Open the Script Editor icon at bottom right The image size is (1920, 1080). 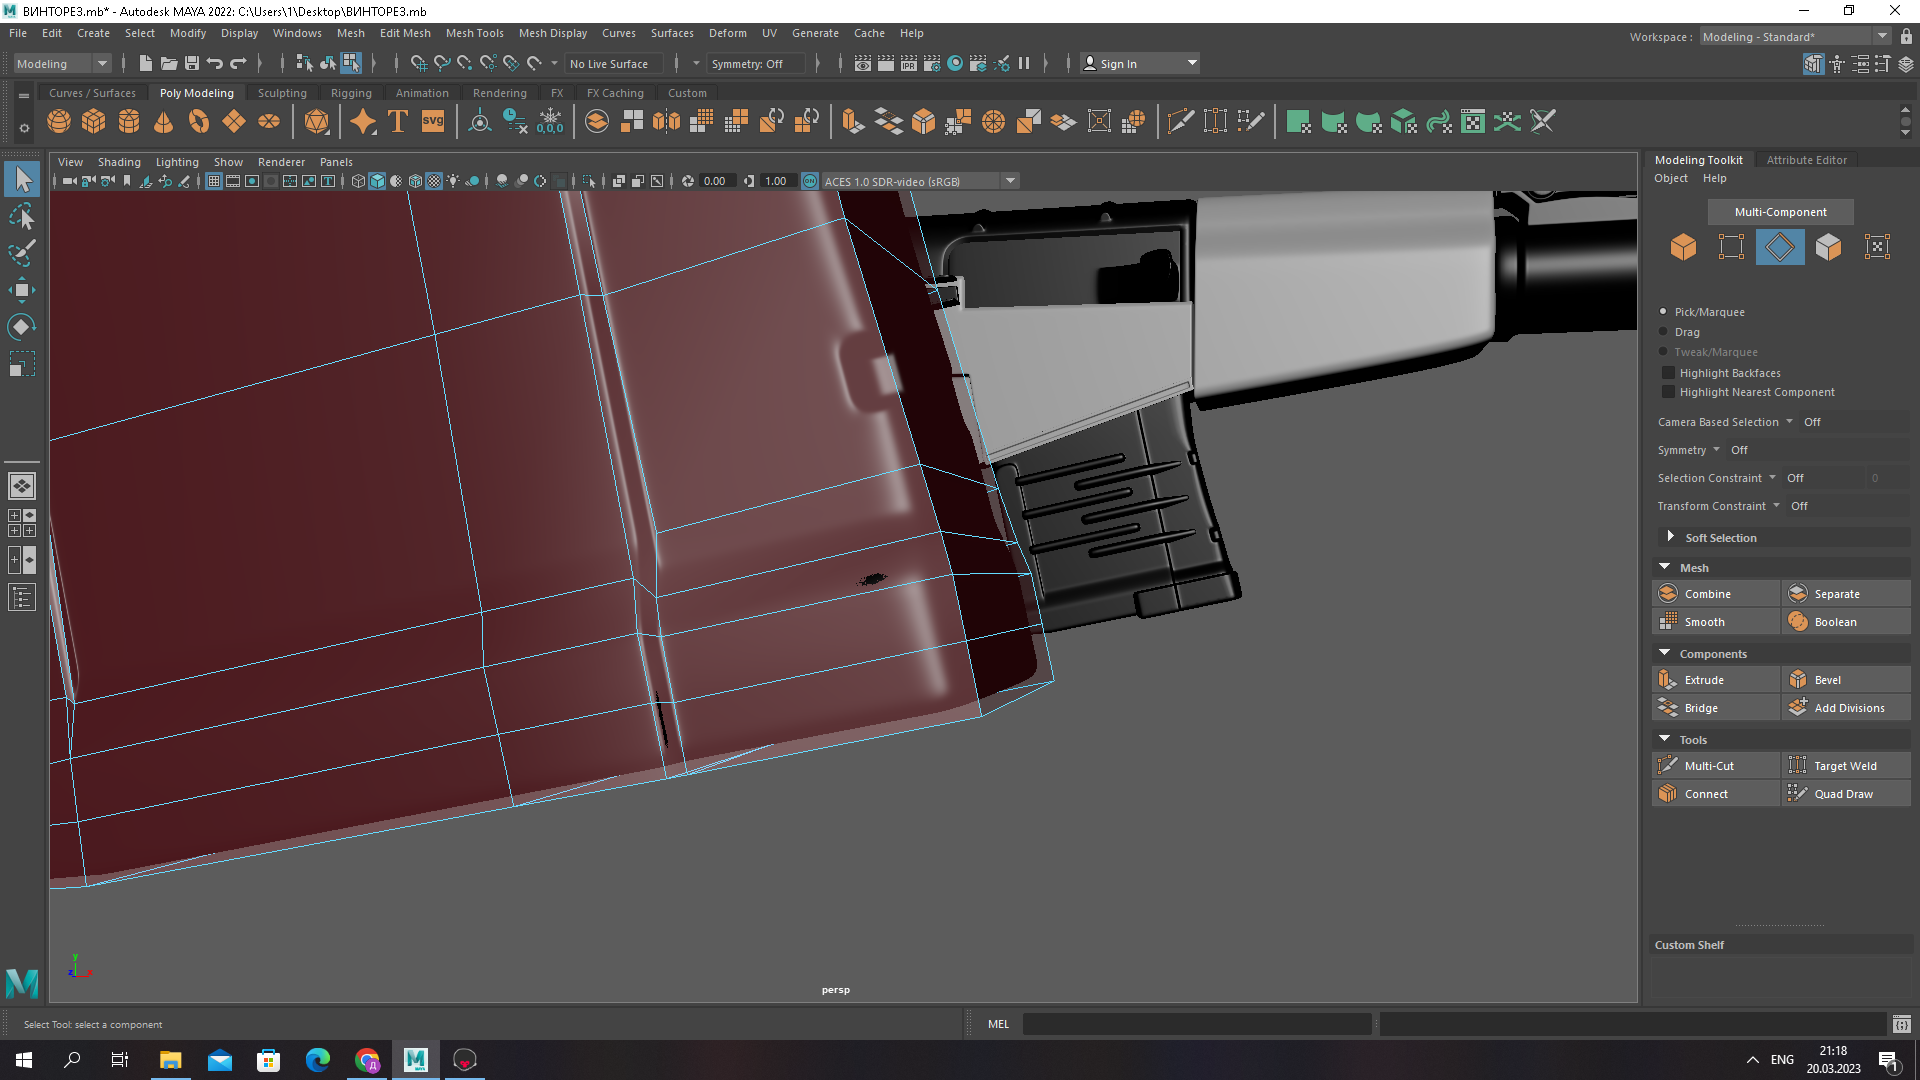[1901, 1024]
